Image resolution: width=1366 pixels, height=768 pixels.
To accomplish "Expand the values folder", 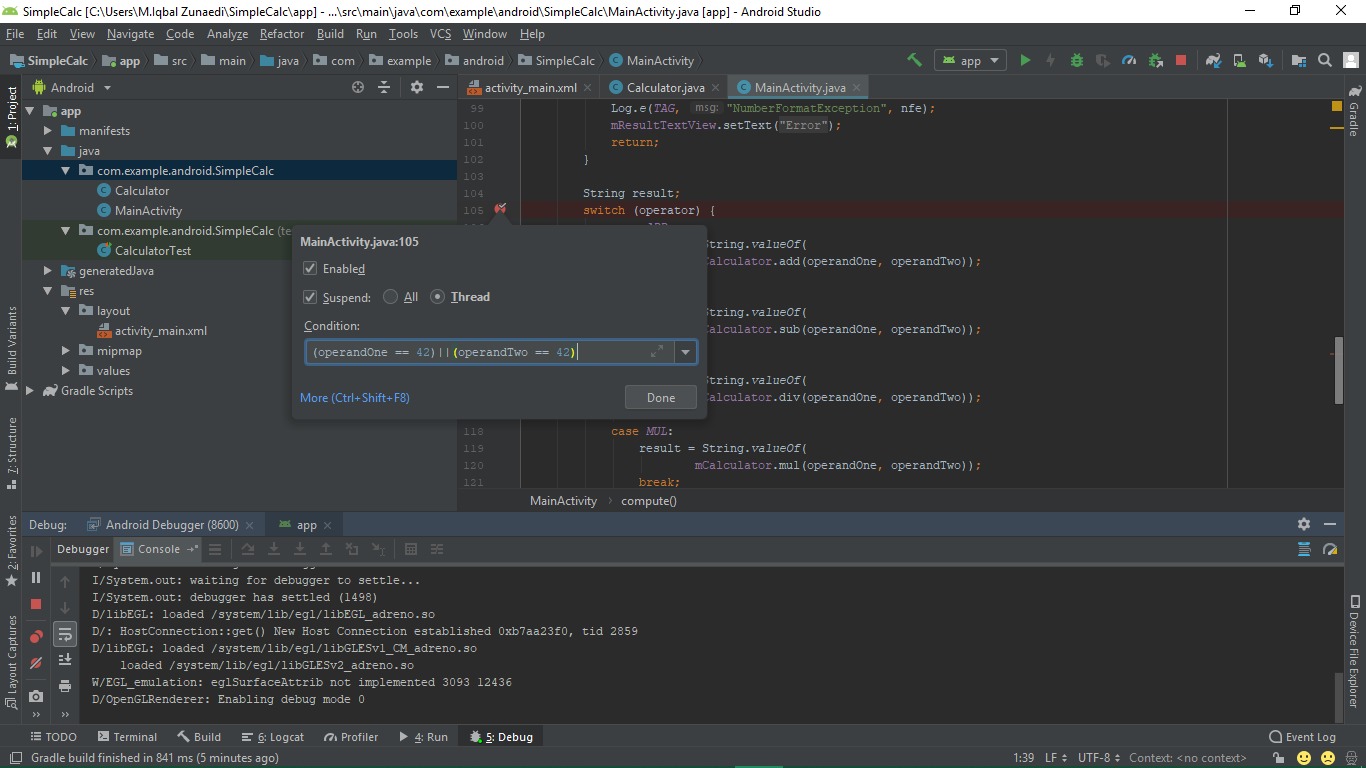I will pos(66,371).
